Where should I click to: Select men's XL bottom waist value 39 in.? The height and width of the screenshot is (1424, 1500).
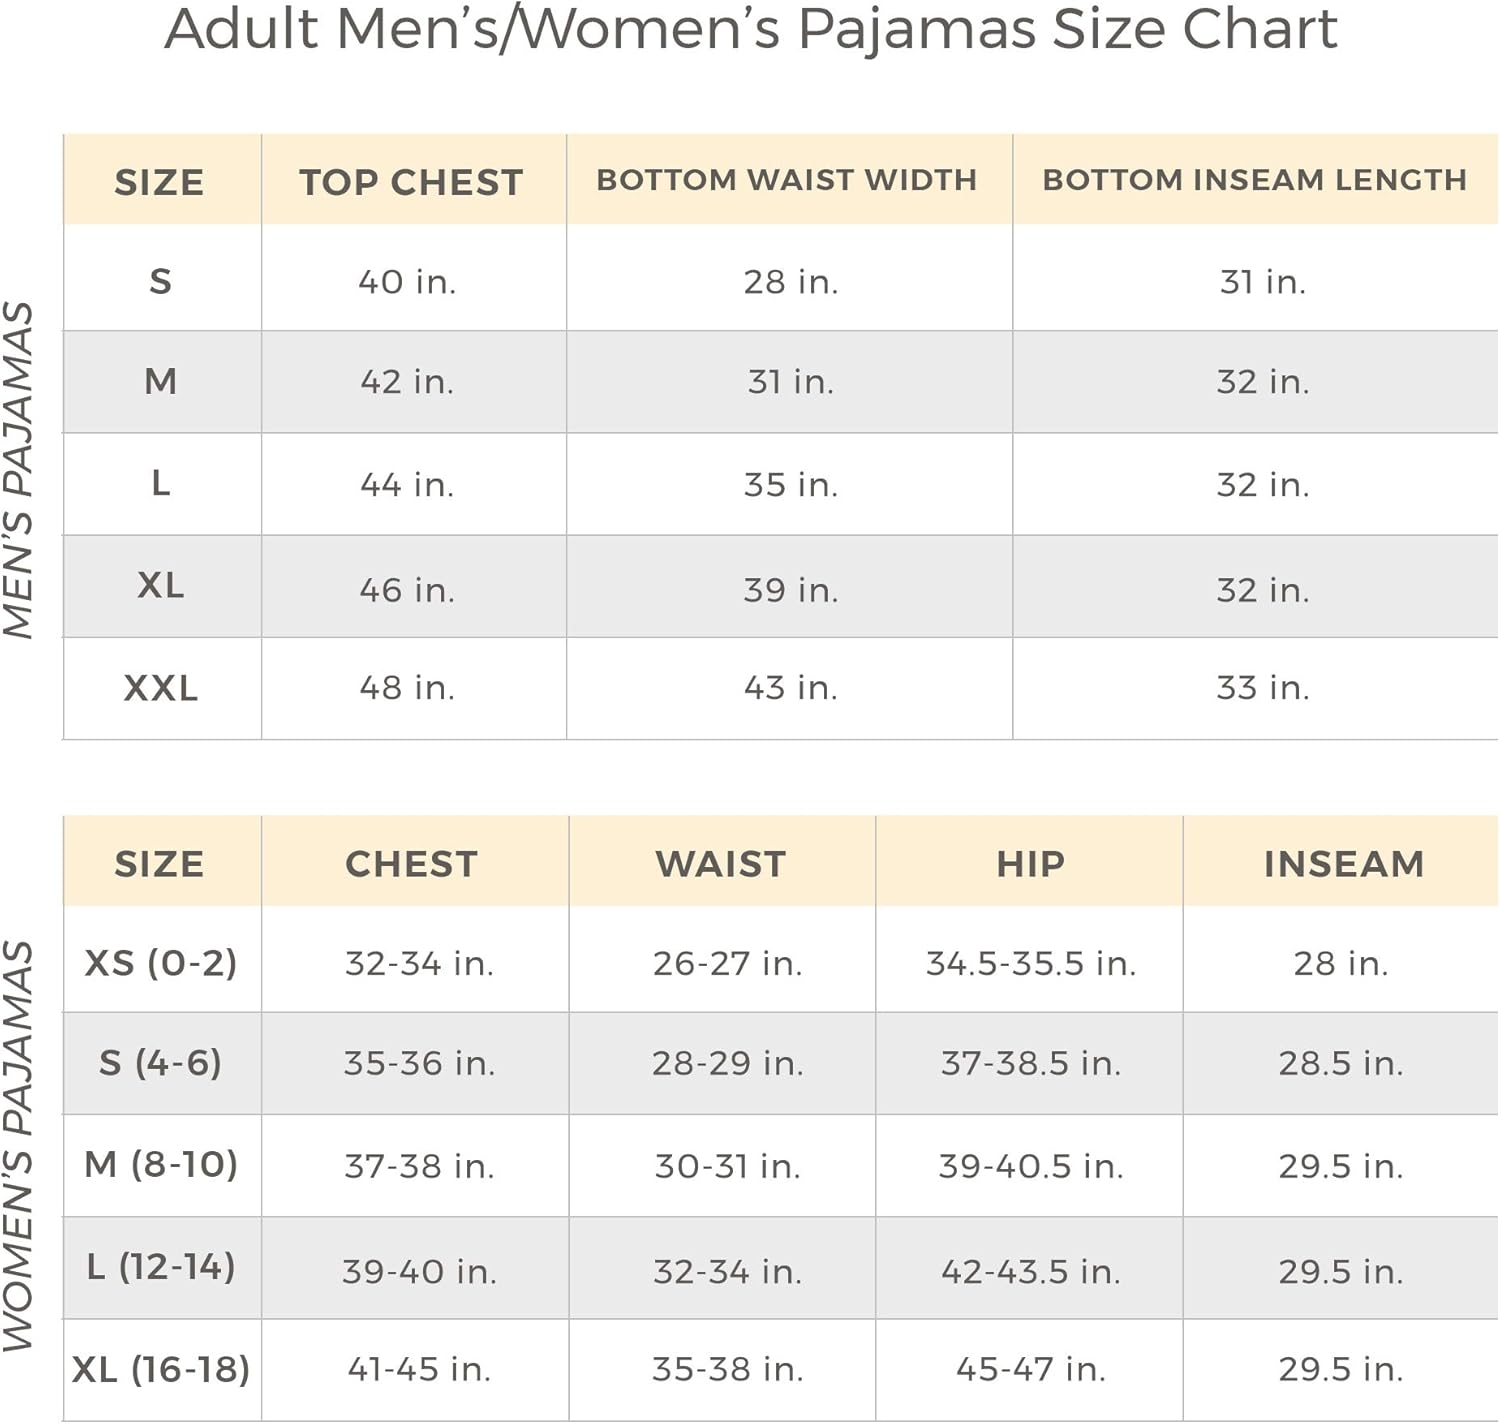pos(790,590)
